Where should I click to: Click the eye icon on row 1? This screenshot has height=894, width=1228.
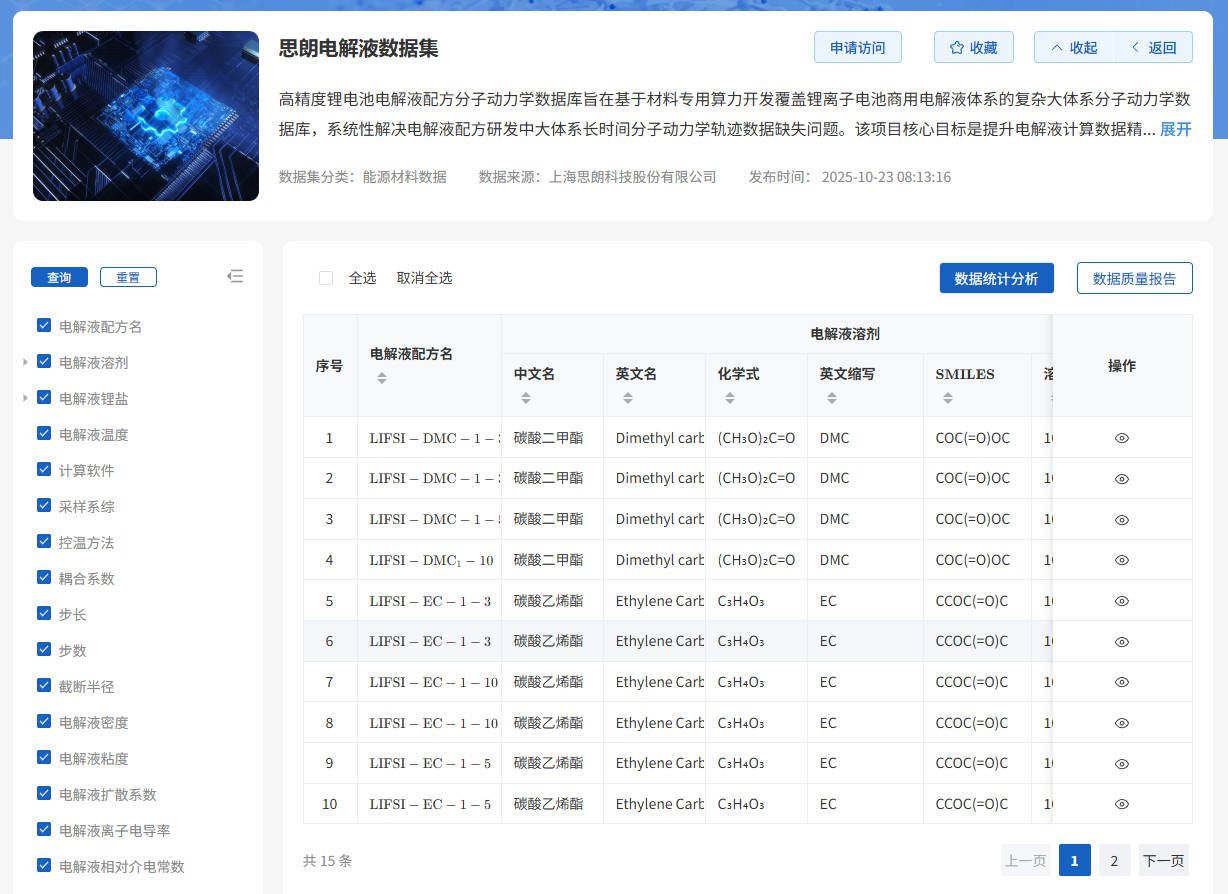(x=1121, y=438)
